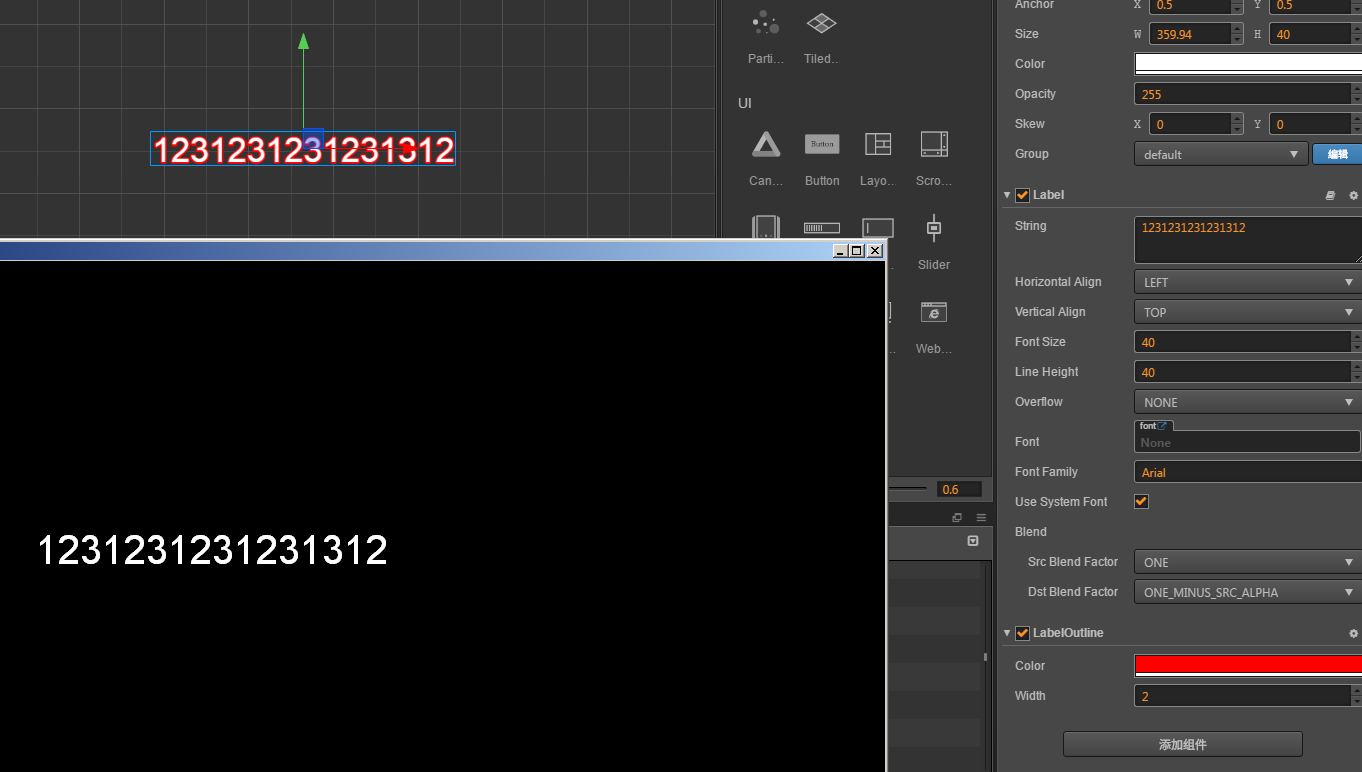Click the Horizontal Align property label
The image size is (1362, 772).
click(1058, 282)
